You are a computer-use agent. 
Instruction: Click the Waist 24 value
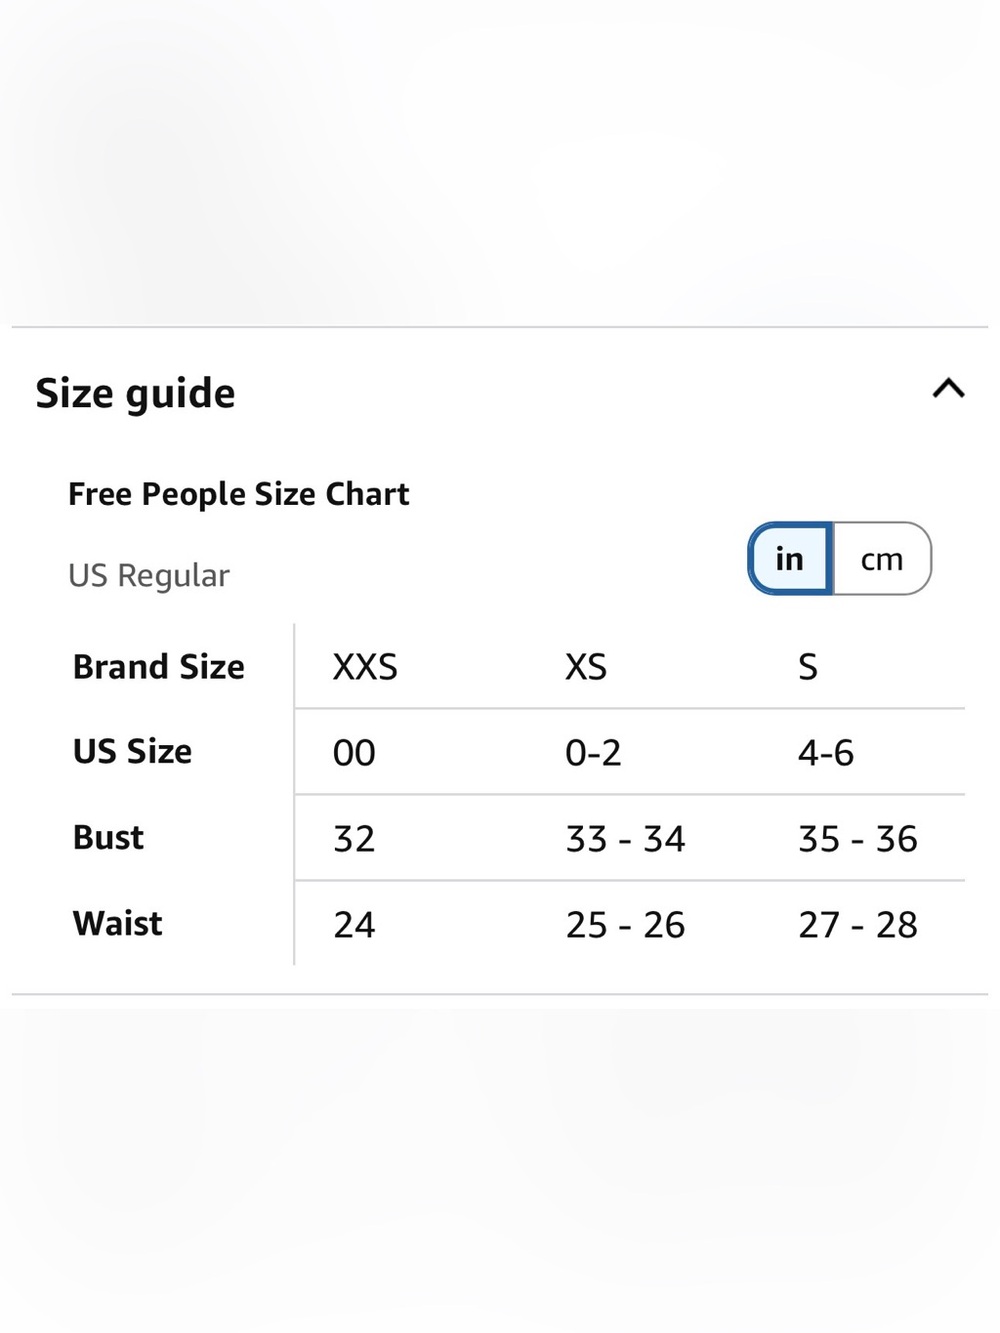pos(354,925)
